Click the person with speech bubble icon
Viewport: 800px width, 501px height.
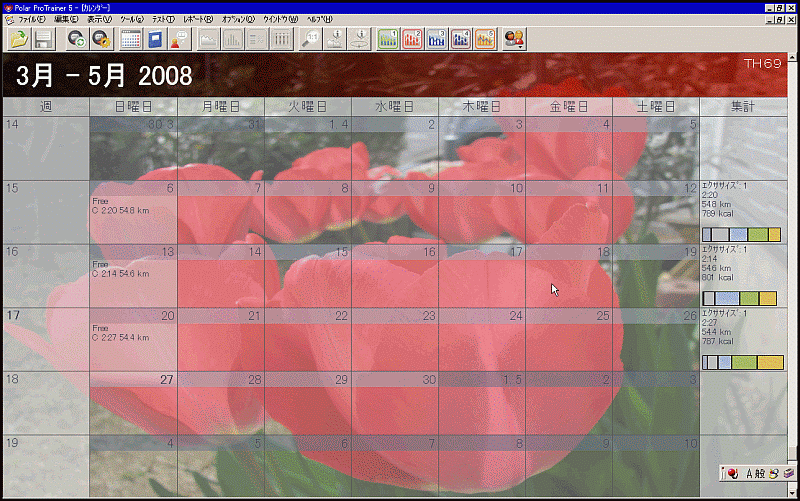(180, 39)
